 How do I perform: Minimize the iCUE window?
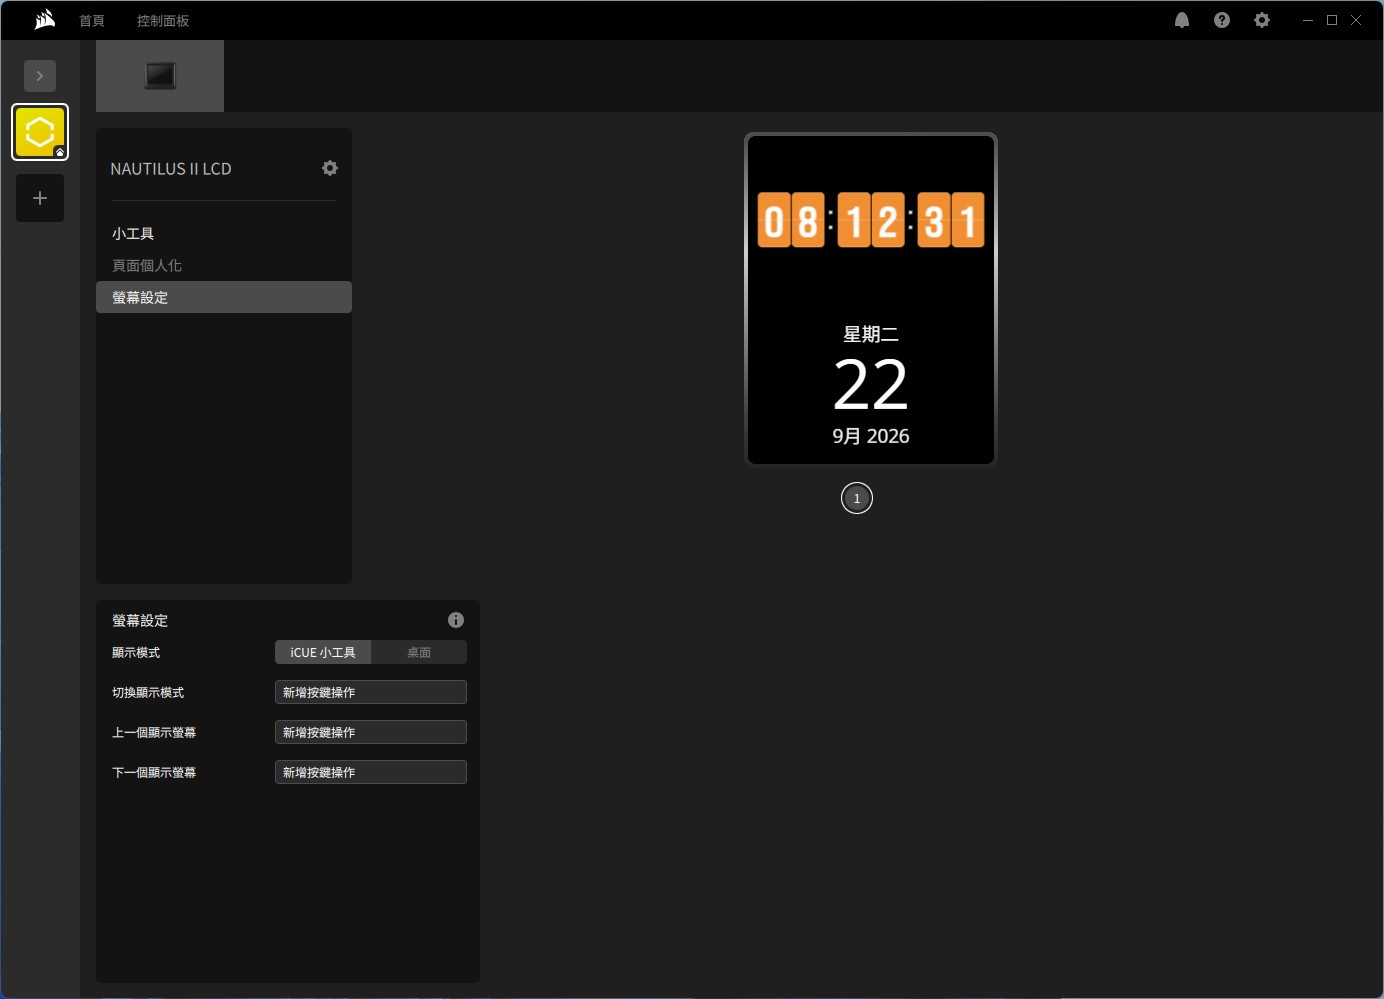(x=1308, y=20)
